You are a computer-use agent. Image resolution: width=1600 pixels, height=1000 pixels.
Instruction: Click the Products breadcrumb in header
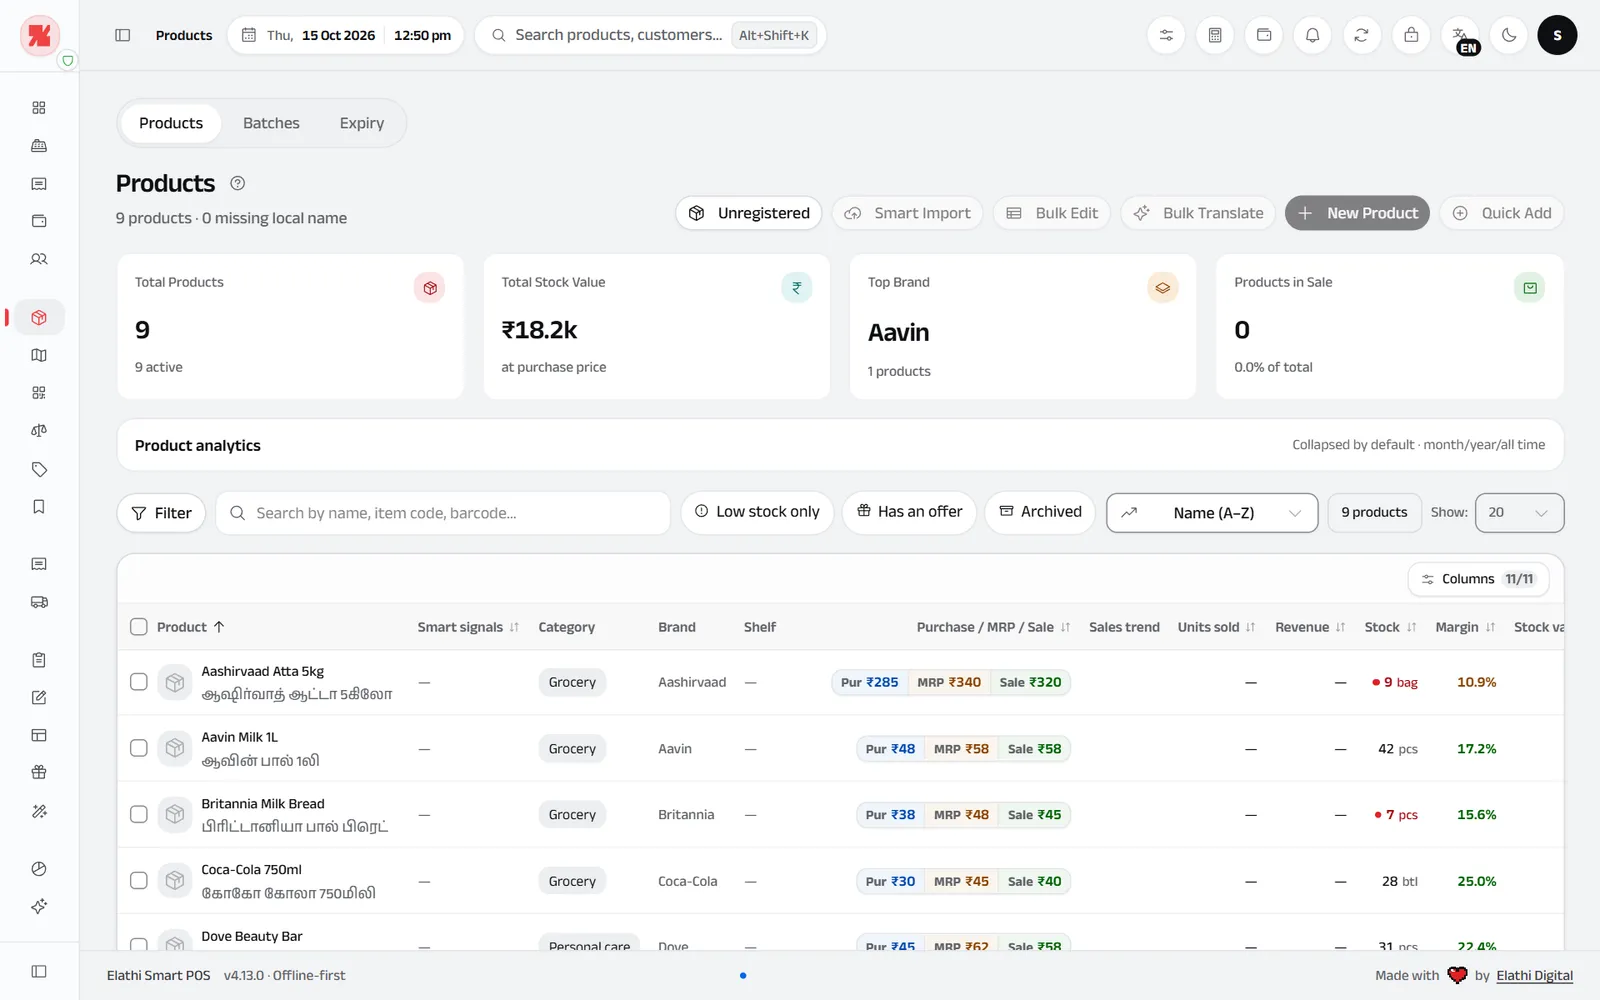pyautogui.click(x=184, y=35)
